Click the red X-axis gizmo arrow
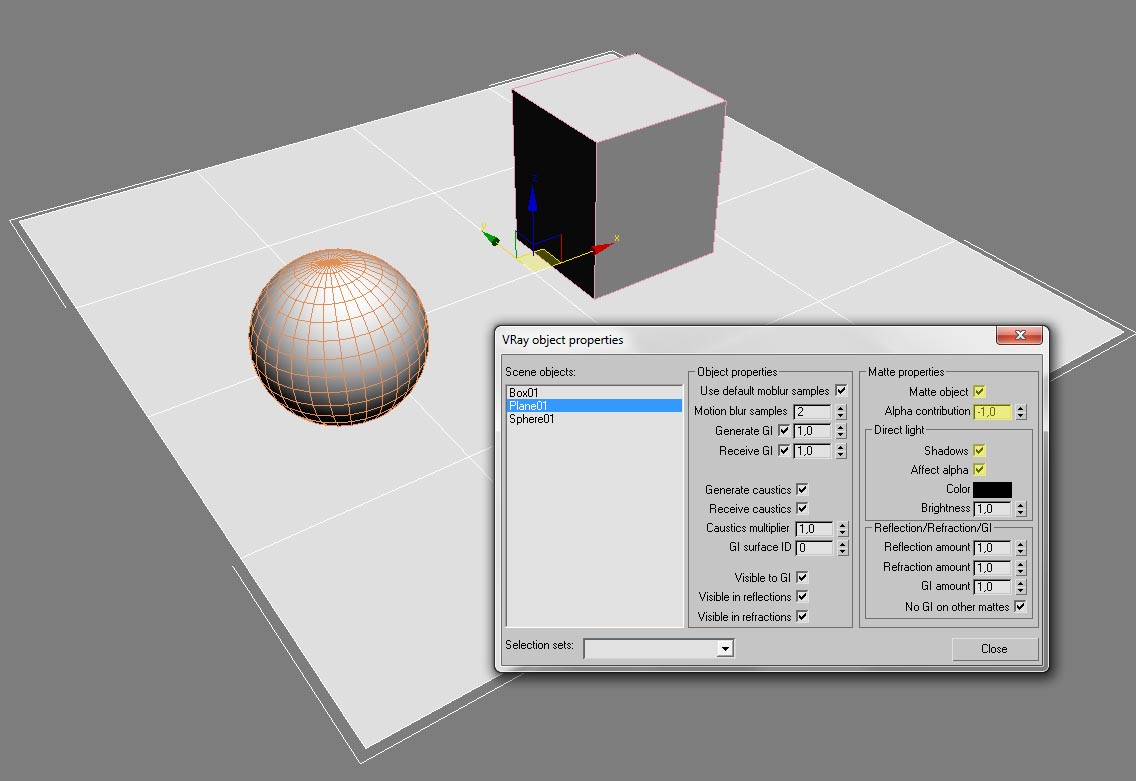 pos(603,248)
